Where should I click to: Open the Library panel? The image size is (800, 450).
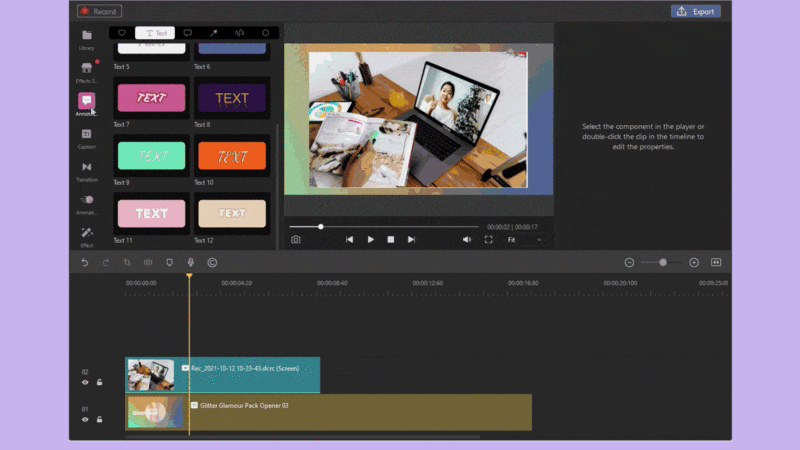[x=87, y=39]
